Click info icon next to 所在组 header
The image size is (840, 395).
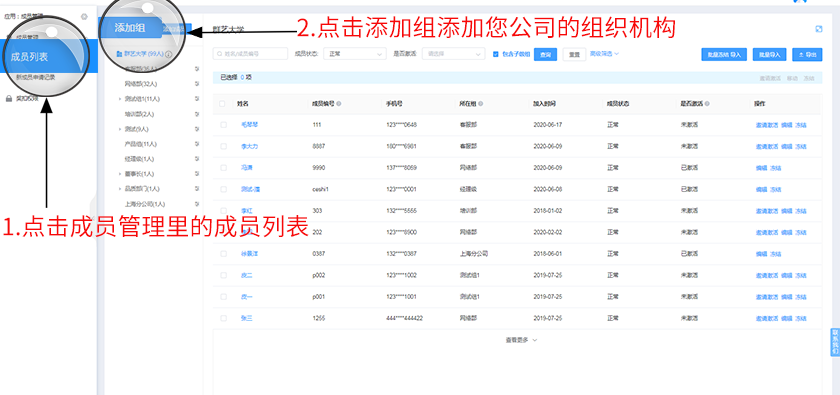(x=480, y=103)
